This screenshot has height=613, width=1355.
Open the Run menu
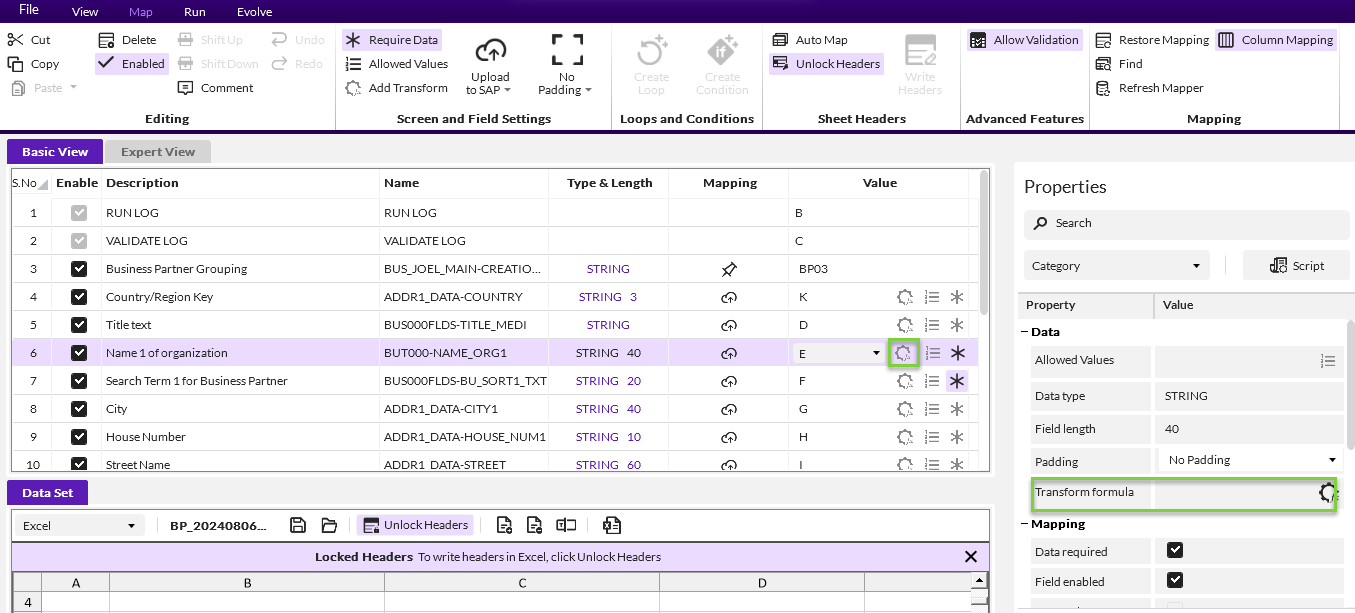click(x=195, y=12)
